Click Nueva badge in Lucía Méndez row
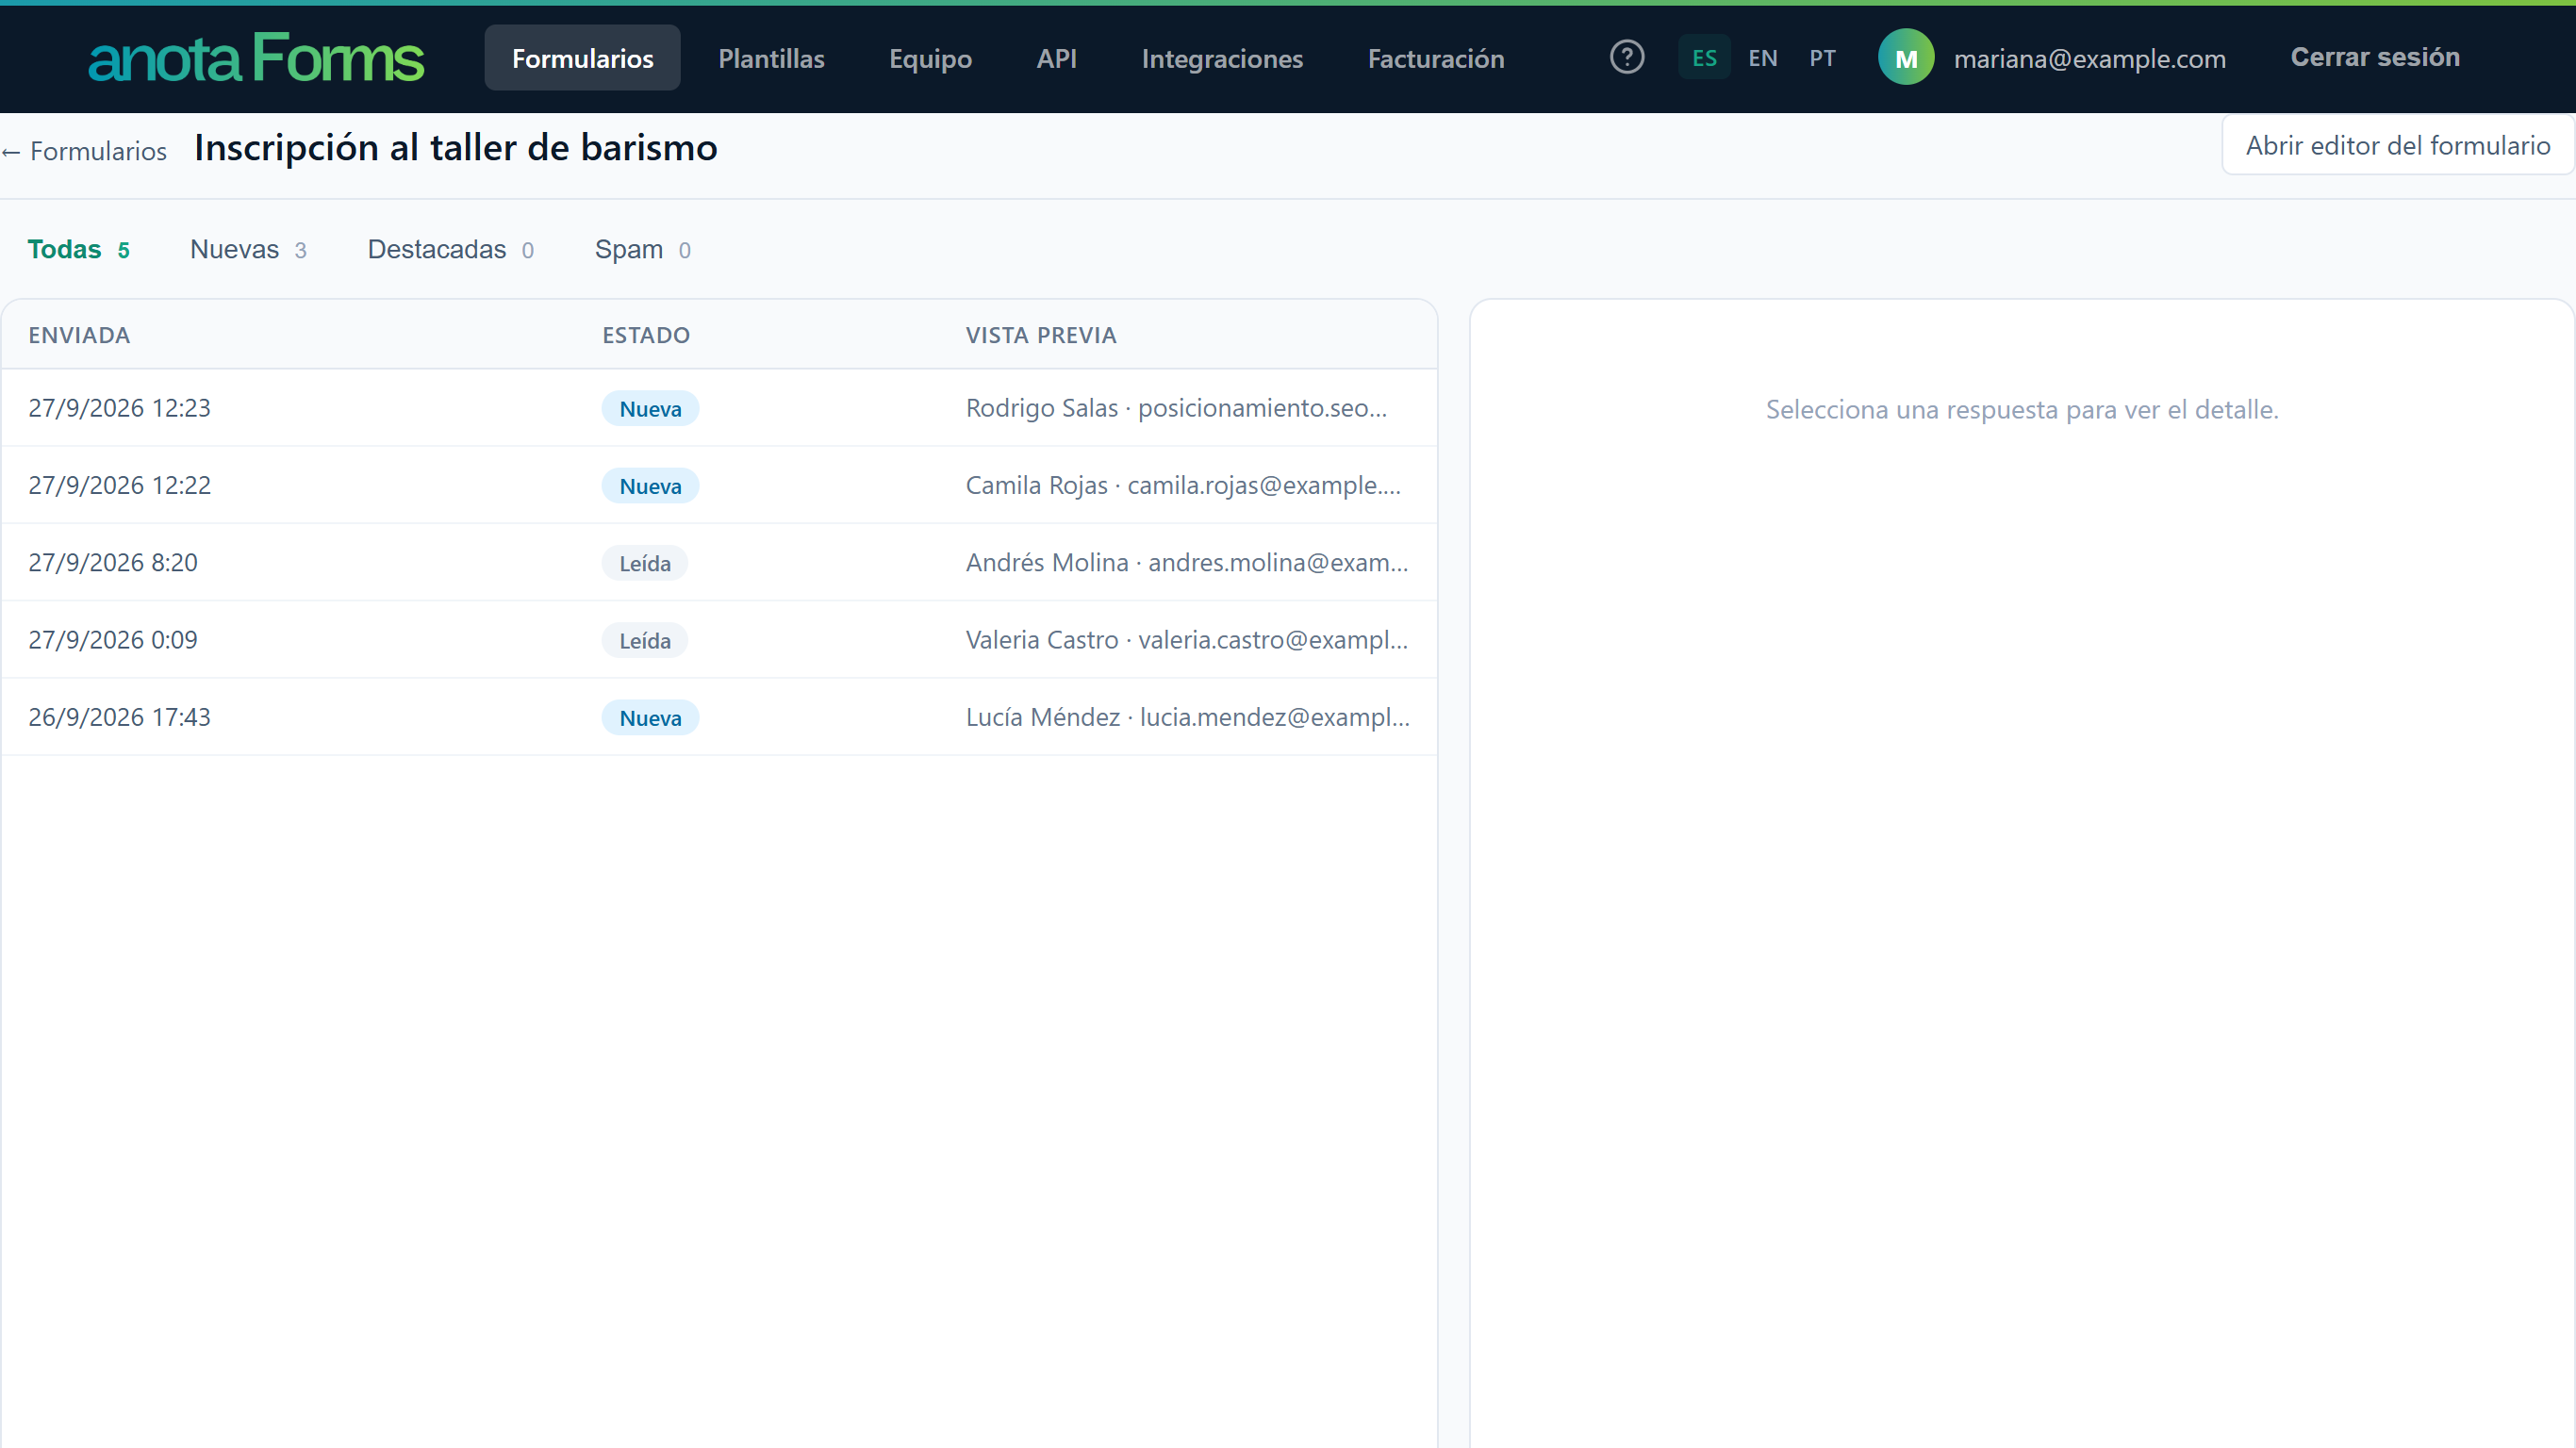Image resolution: width=2576 pixels, height=1448 pixels. [x=650, y=718]
